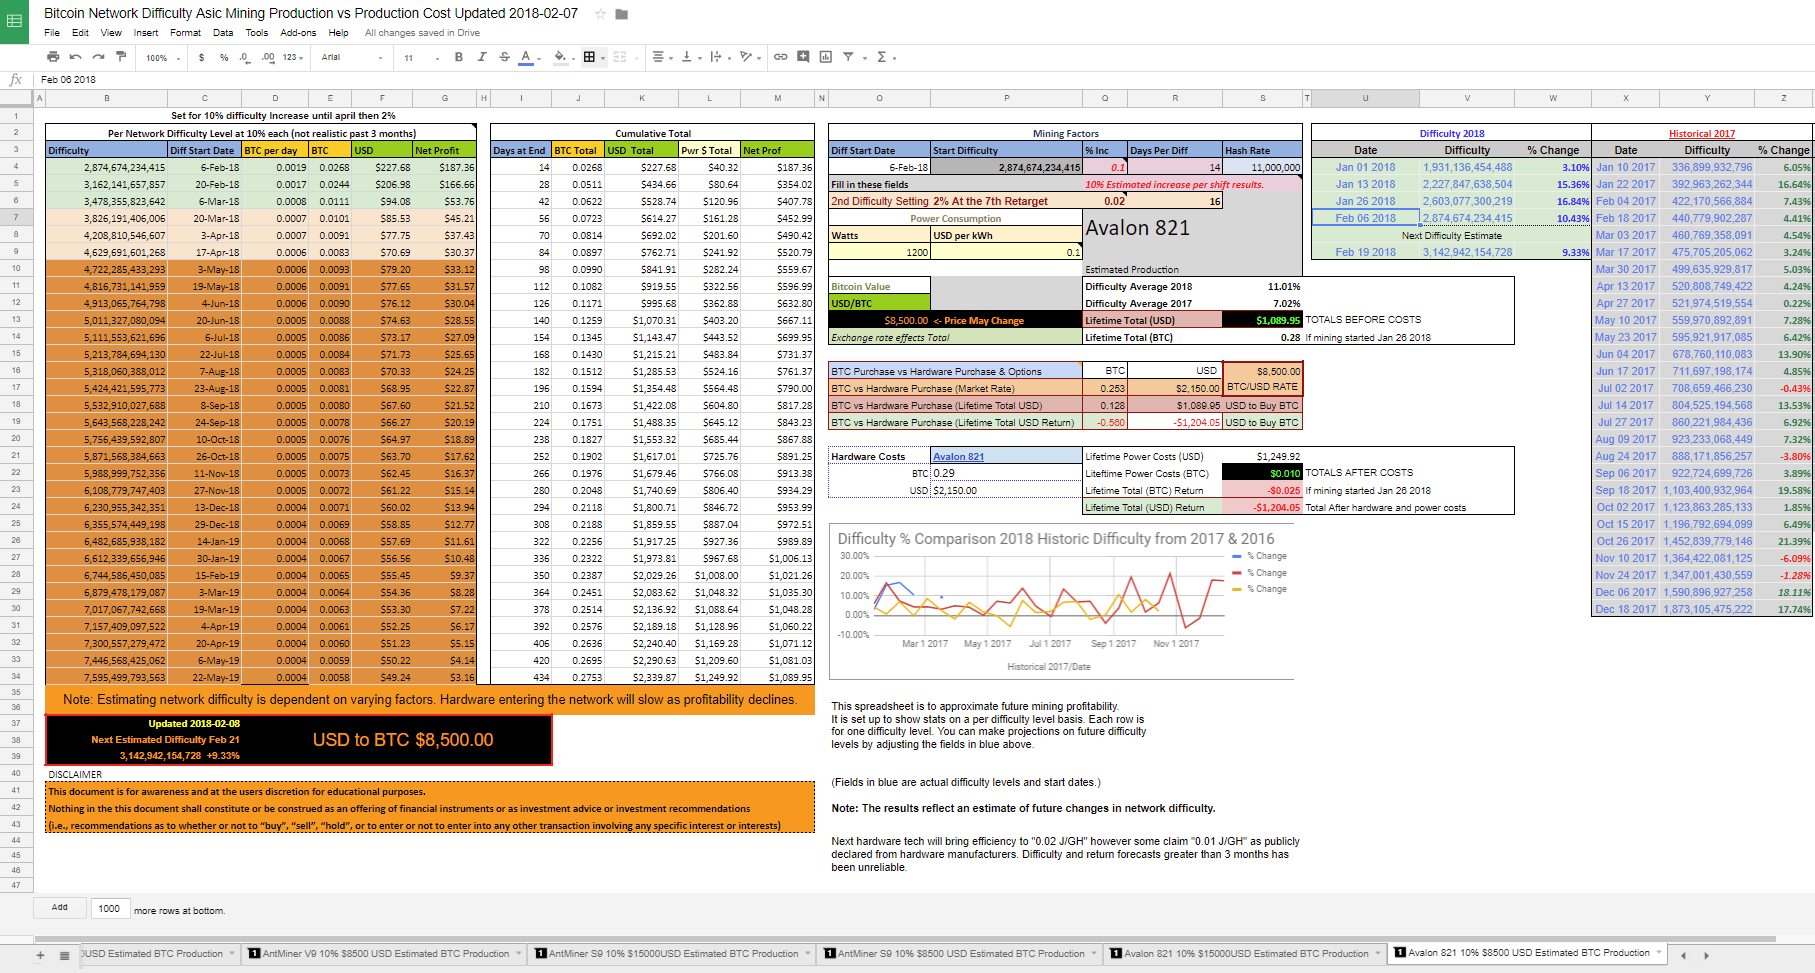Screen dimensions: 1815x973
Task: Open the Insert menu
Action: pos(146,33)
